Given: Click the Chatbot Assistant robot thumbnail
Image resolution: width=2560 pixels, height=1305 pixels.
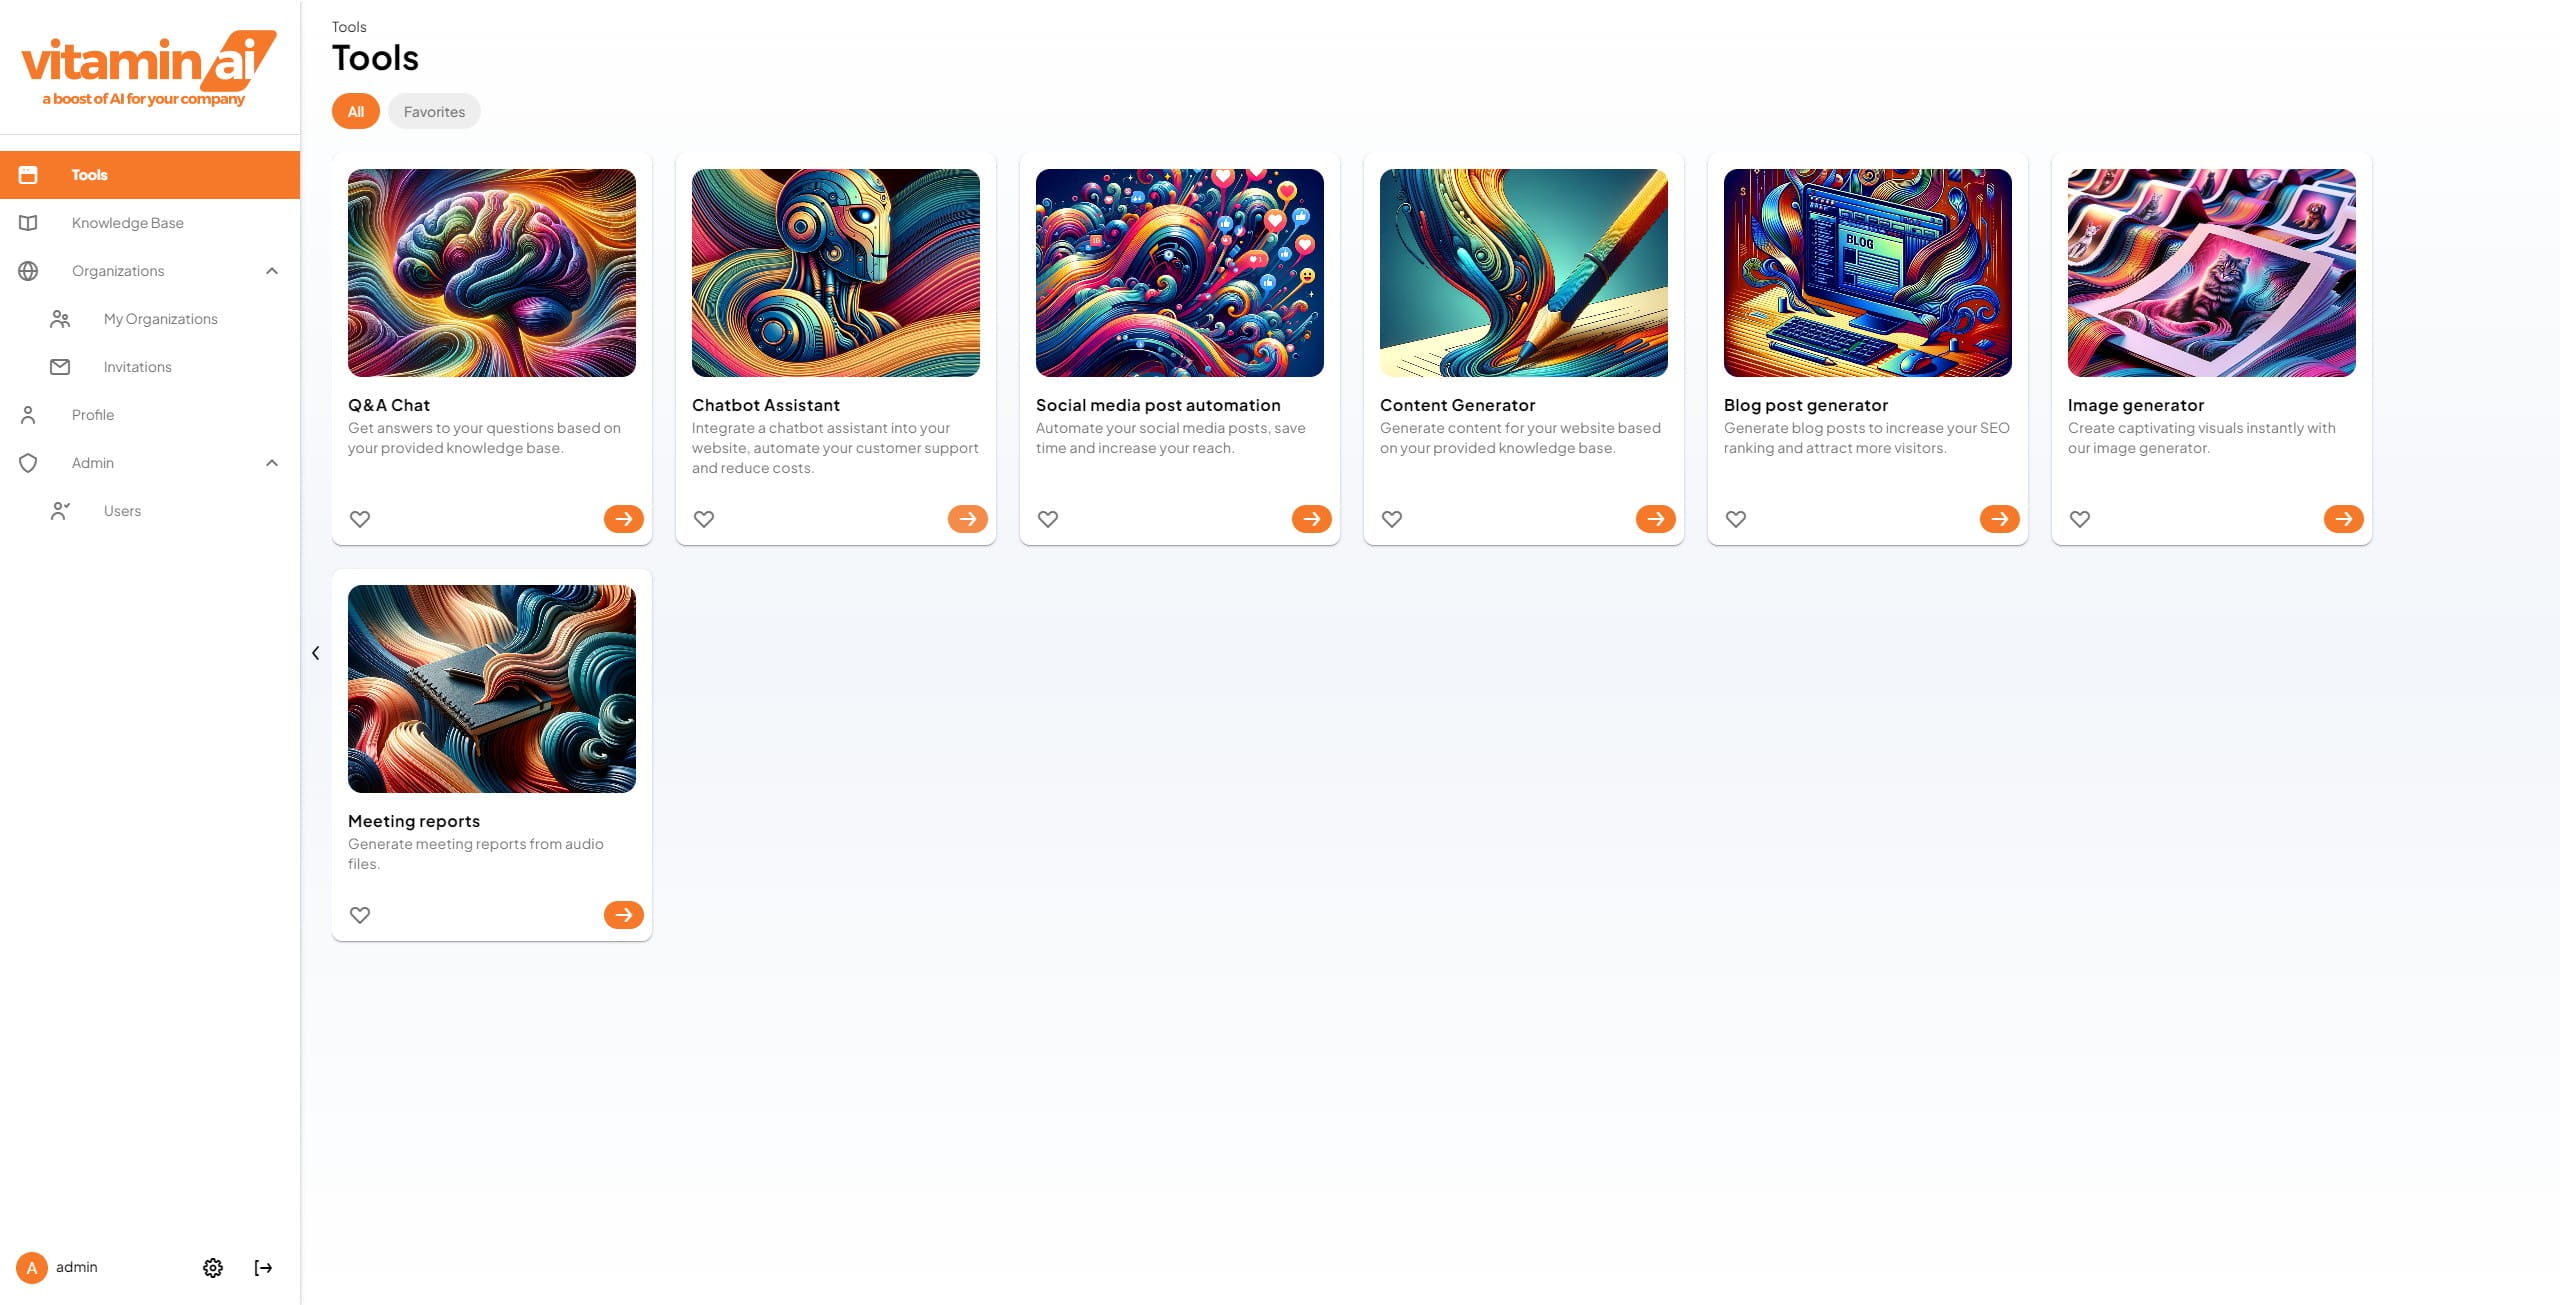Looking at the screenshot, I should pos(836,273).
